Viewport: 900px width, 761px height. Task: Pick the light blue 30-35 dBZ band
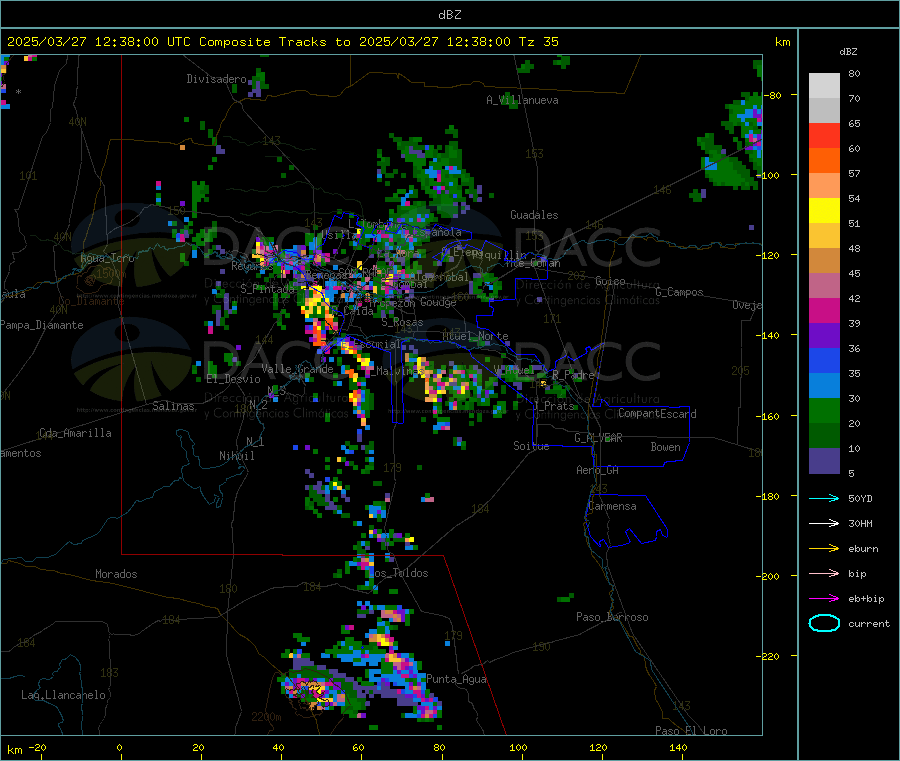tap(824, 386)
